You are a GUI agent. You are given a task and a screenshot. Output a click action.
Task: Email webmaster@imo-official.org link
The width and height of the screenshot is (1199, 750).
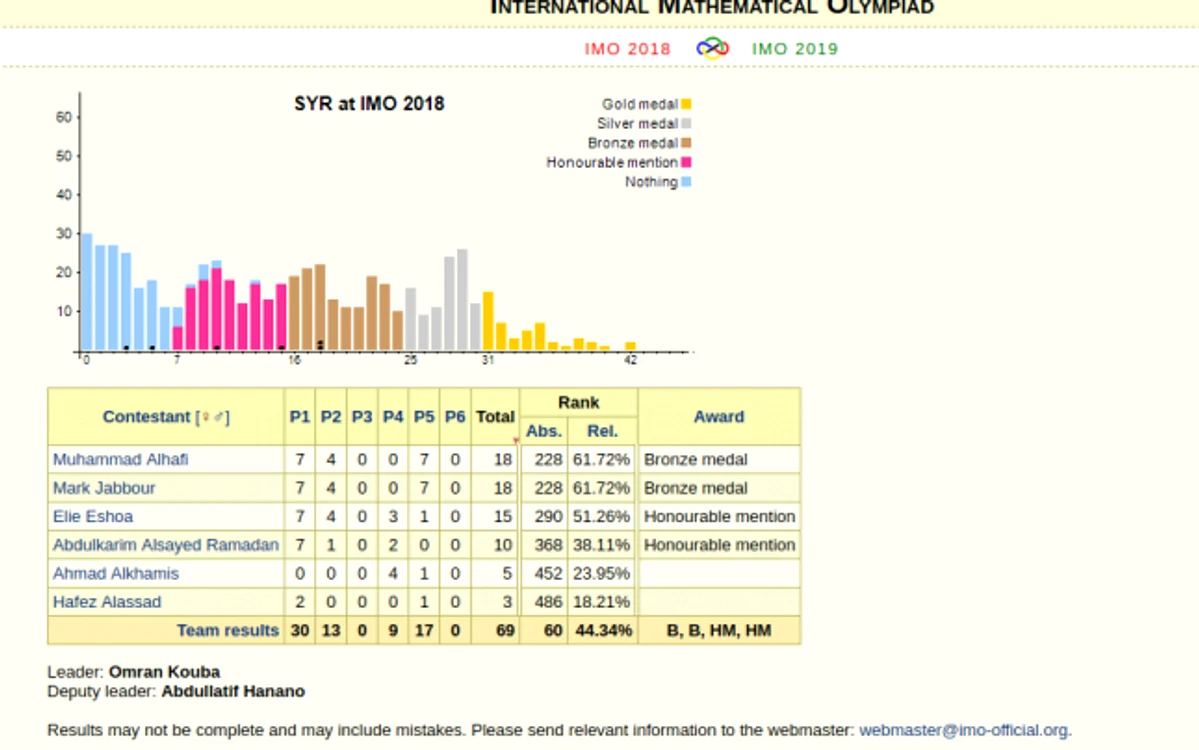[x=963, y=730]
